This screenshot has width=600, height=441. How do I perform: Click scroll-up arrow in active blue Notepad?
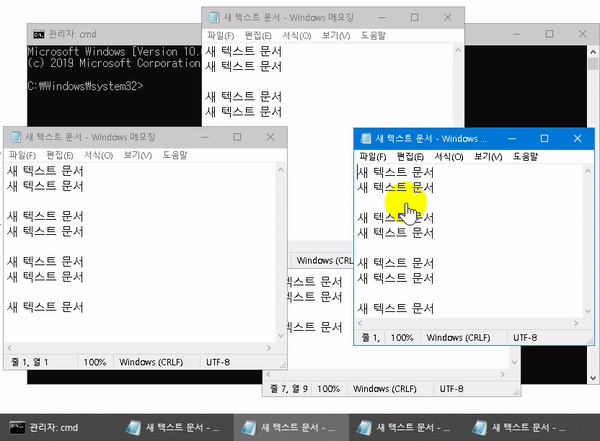click(x=588, y=171)
